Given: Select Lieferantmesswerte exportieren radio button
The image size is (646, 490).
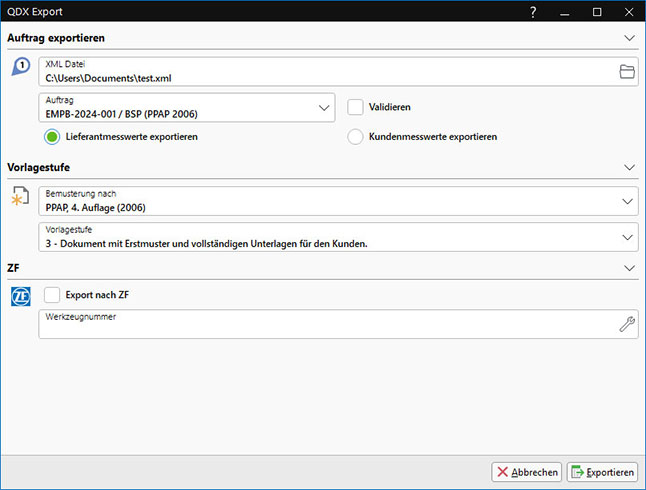Looking at the screenshot, I should click(52, 137).
